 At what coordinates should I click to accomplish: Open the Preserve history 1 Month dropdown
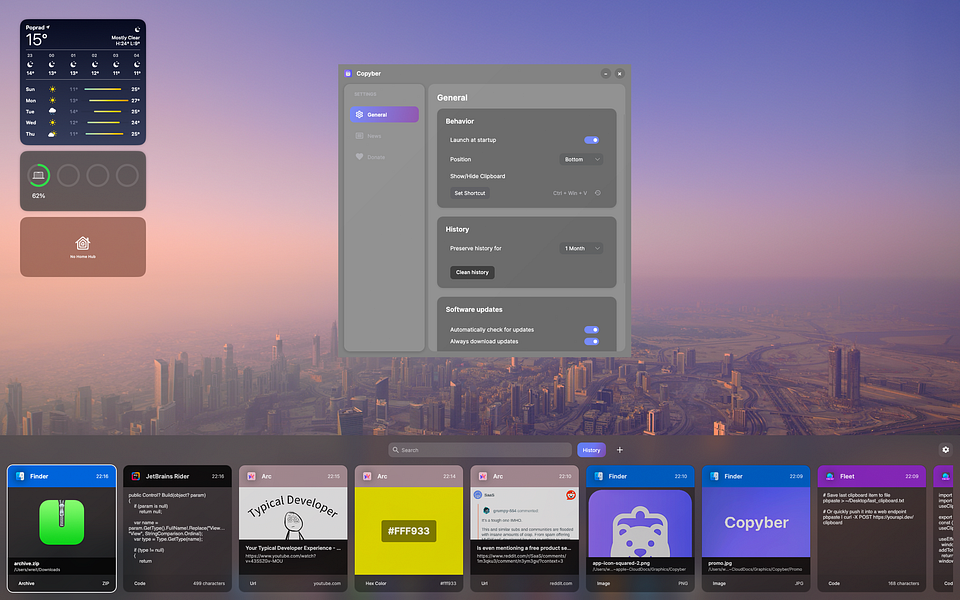pos(582,249)
